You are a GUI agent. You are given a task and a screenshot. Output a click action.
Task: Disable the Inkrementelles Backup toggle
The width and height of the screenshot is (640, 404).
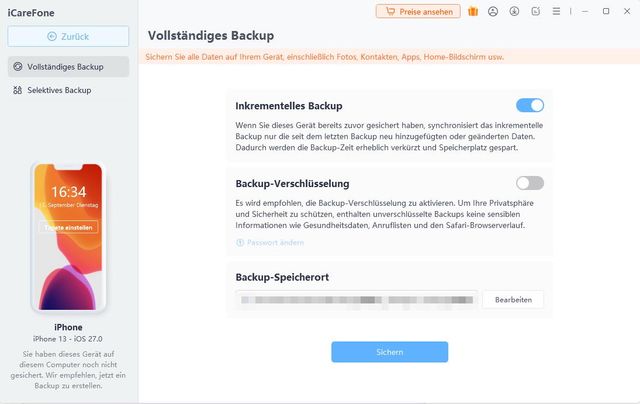pyautogui.click(x=530, y=105)
